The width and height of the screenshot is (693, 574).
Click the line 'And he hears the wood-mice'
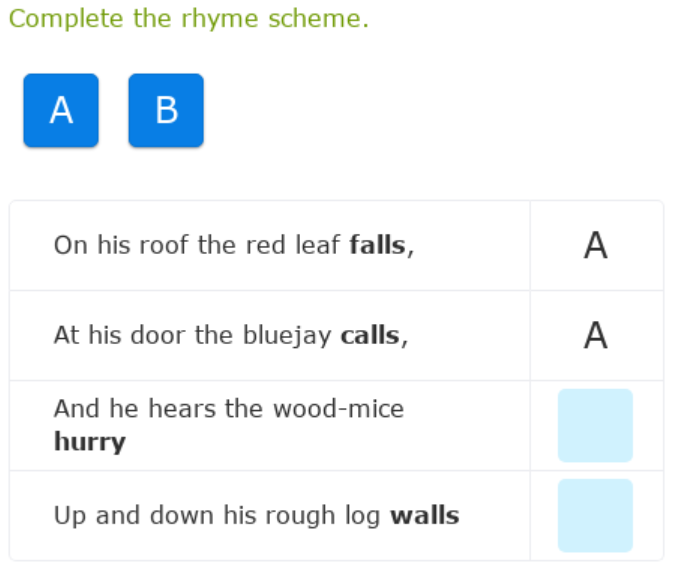point(228,408)
